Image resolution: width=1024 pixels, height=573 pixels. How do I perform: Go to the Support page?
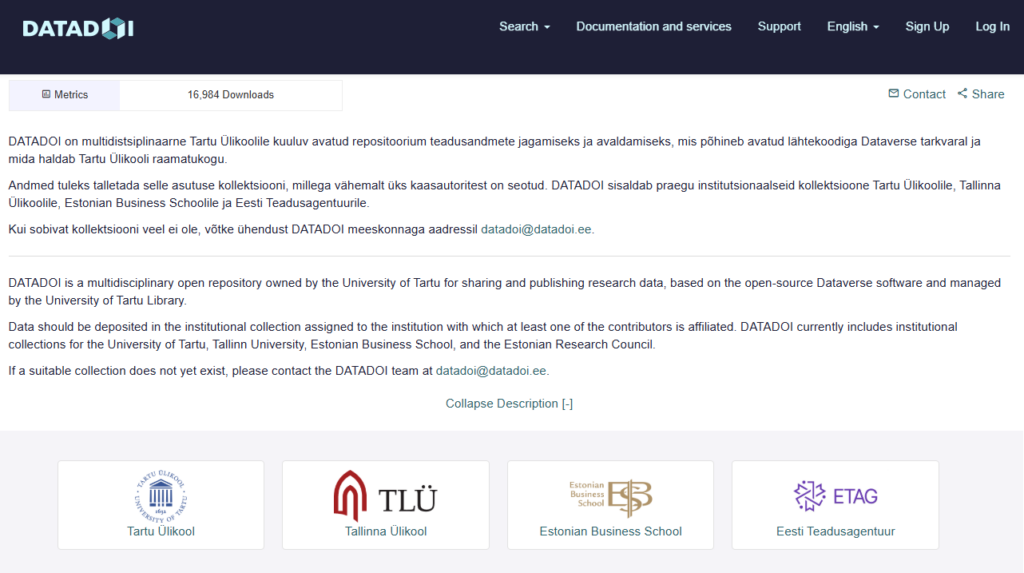[778, 27]
